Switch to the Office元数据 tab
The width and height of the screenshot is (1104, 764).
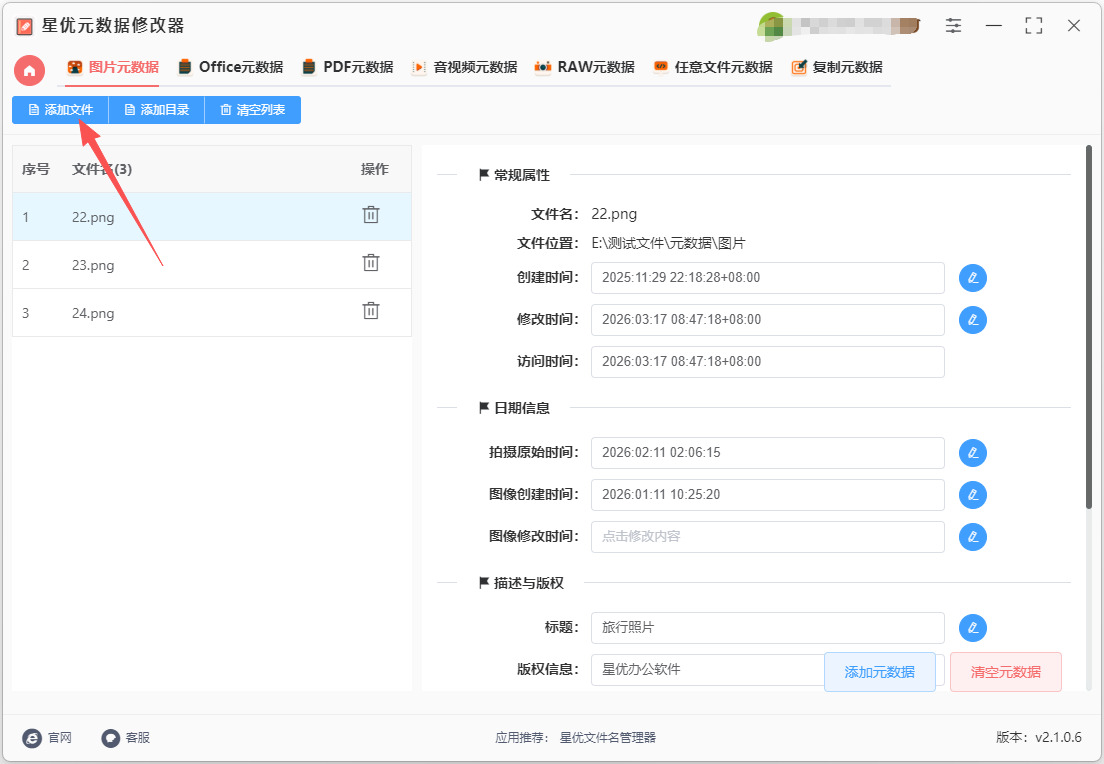(x=230, y=68)
